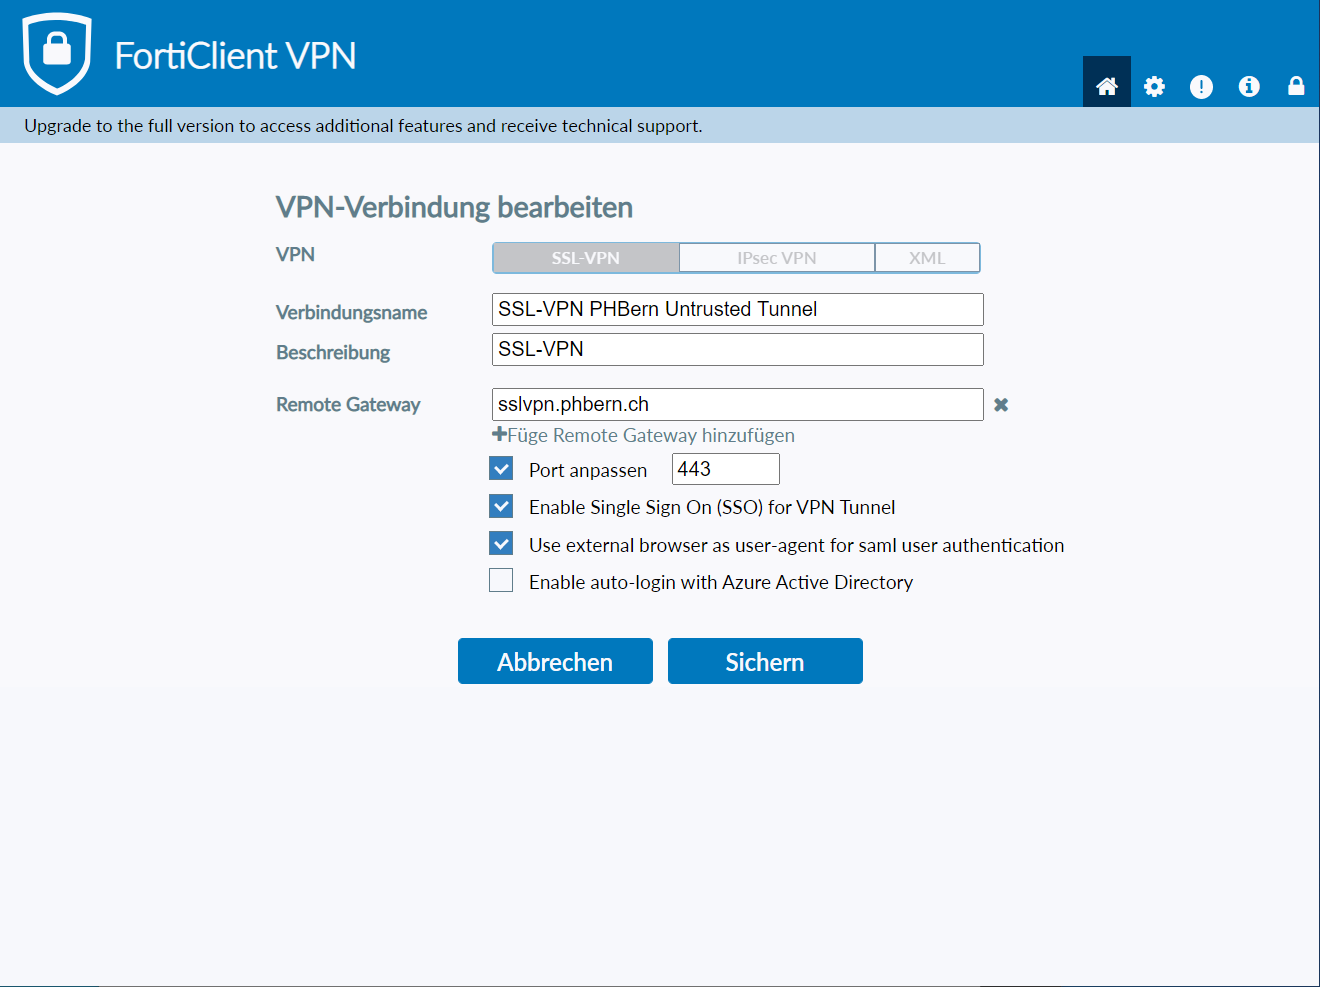Image resolution: width=1320 pixels, height=987 pixels.
Task: Switch to the IPsec VPN tab
Action: (777, 257)
